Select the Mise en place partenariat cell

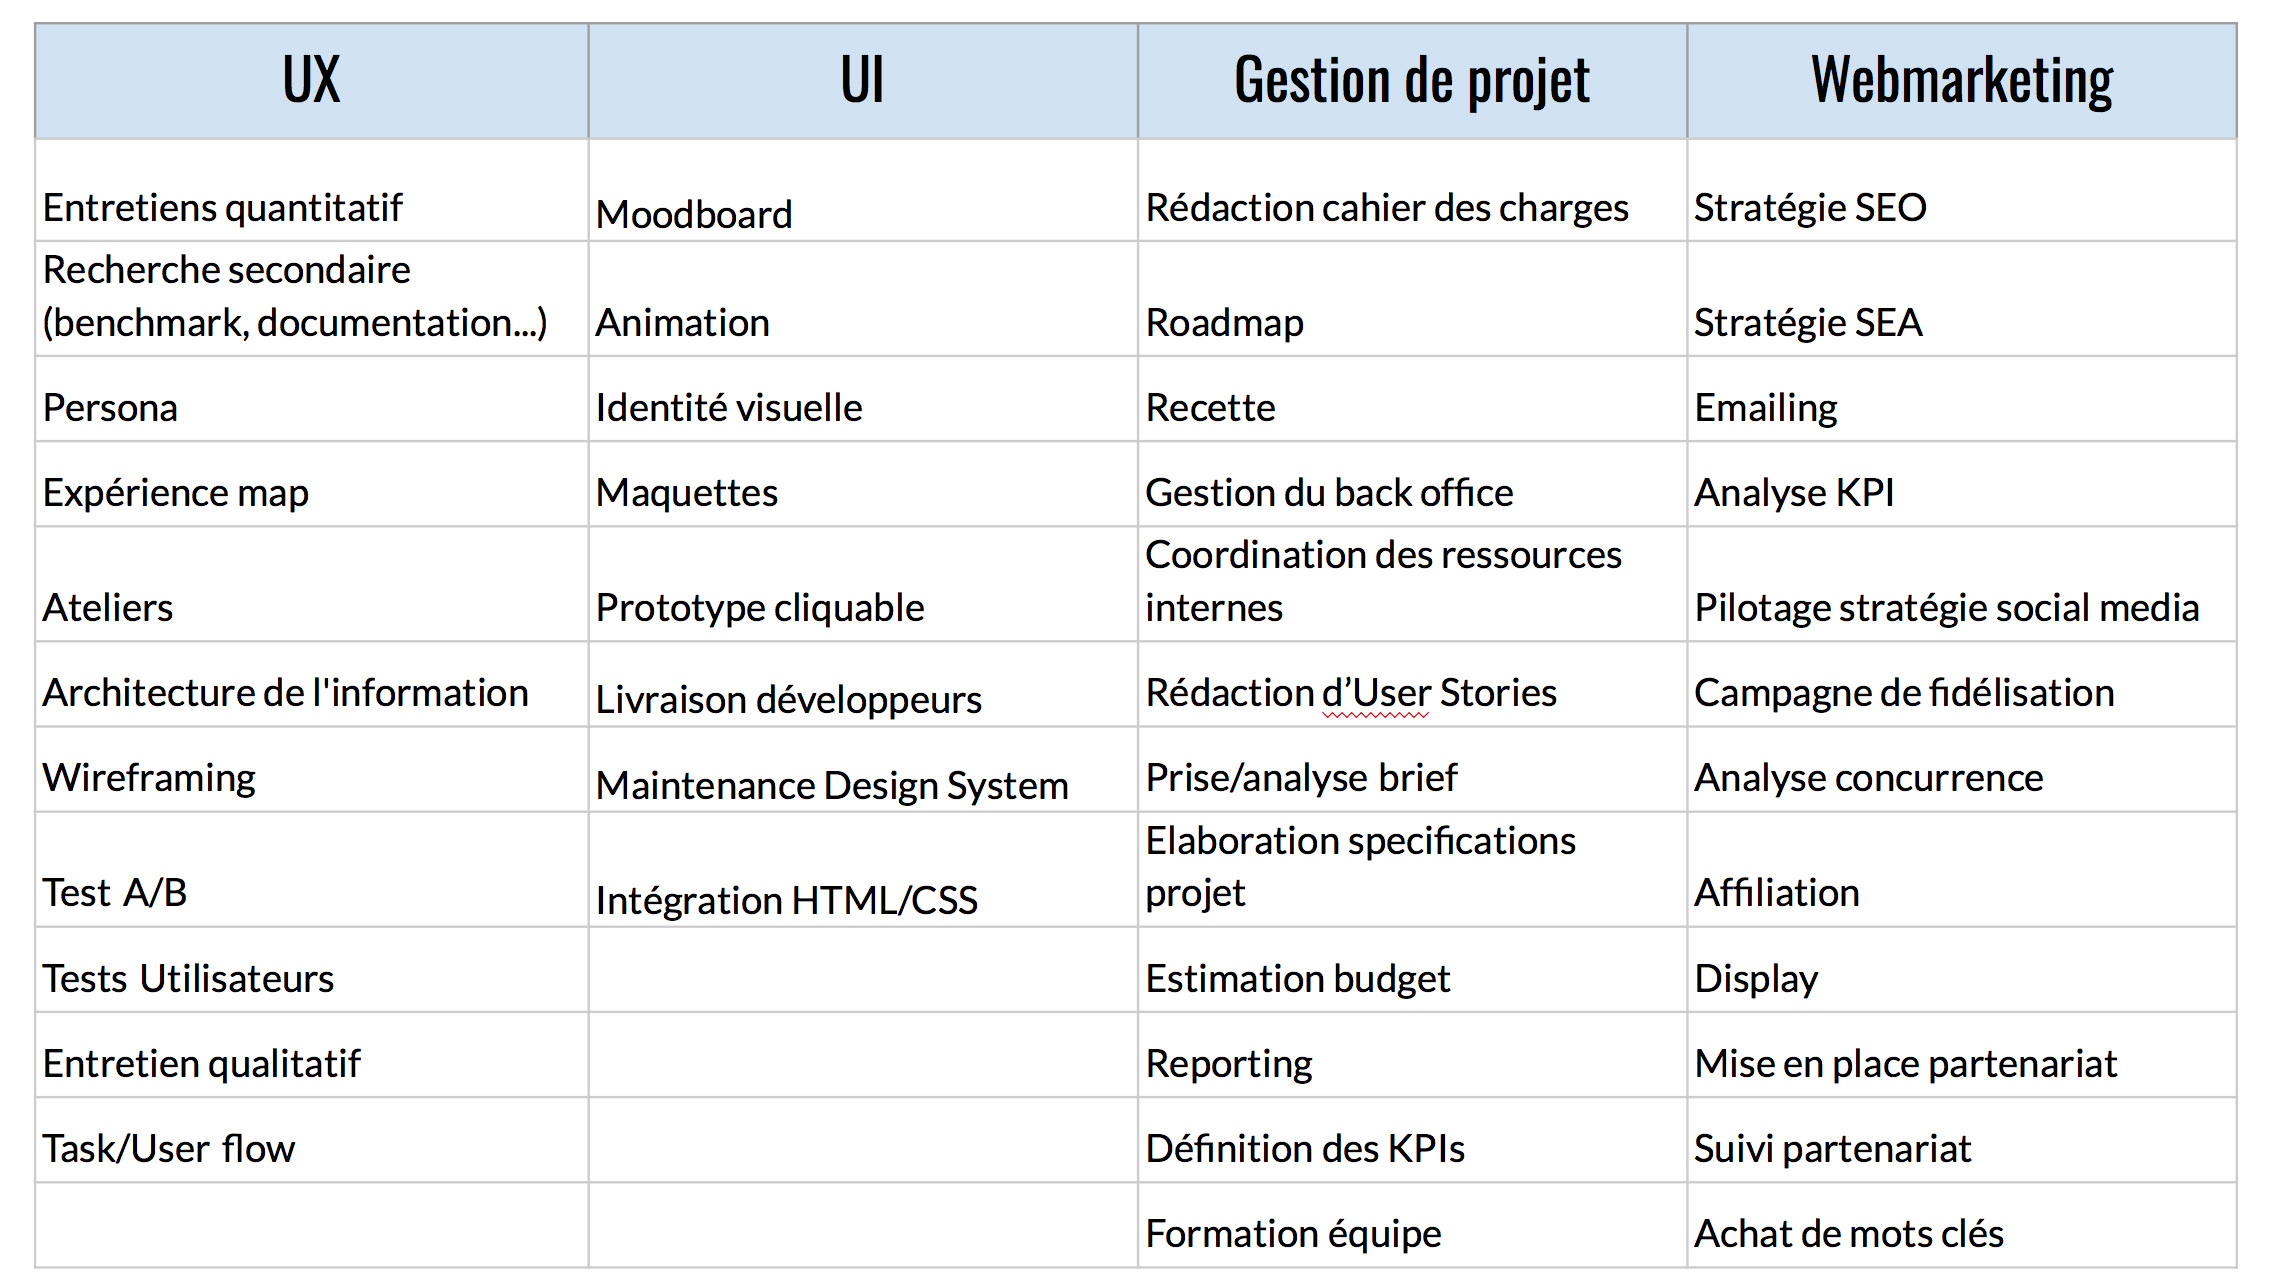[x=1962, y=1055]
